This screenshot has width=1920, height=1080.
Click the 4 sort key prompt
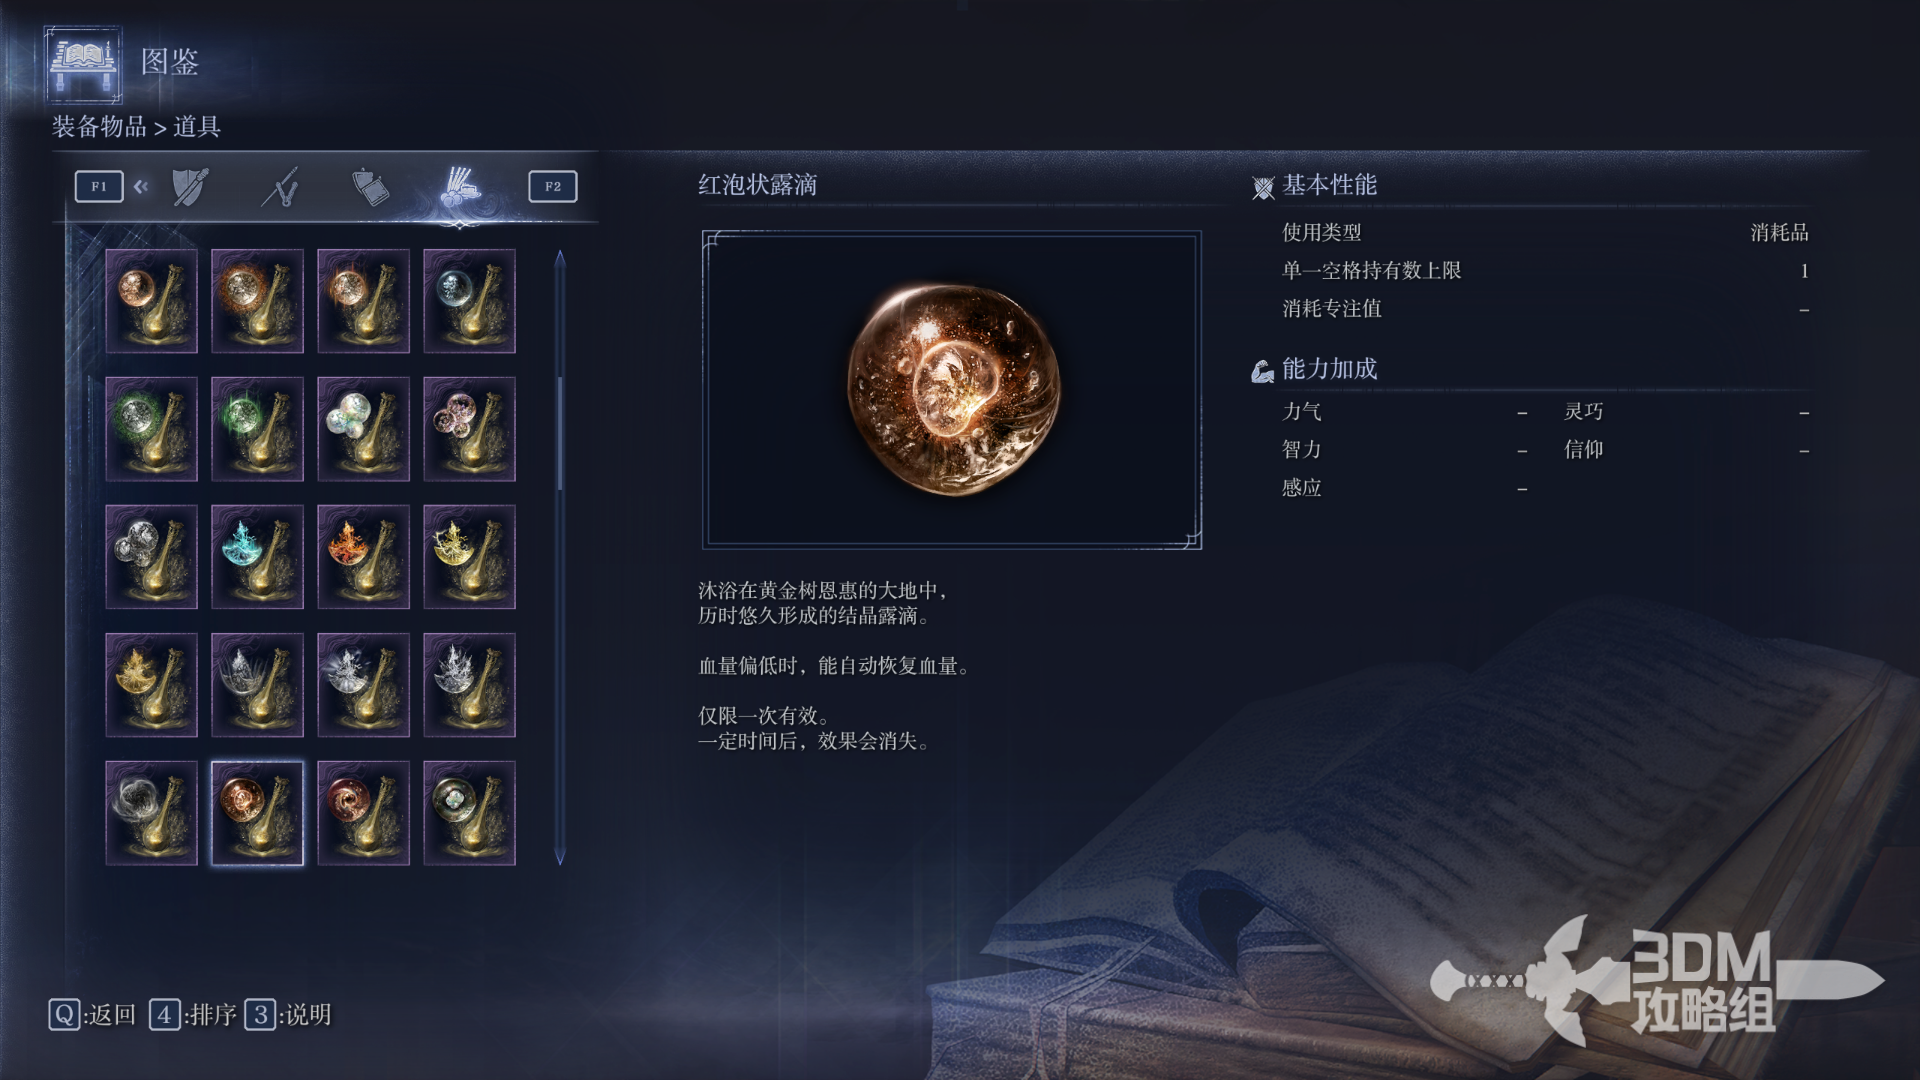point(193,1015)
